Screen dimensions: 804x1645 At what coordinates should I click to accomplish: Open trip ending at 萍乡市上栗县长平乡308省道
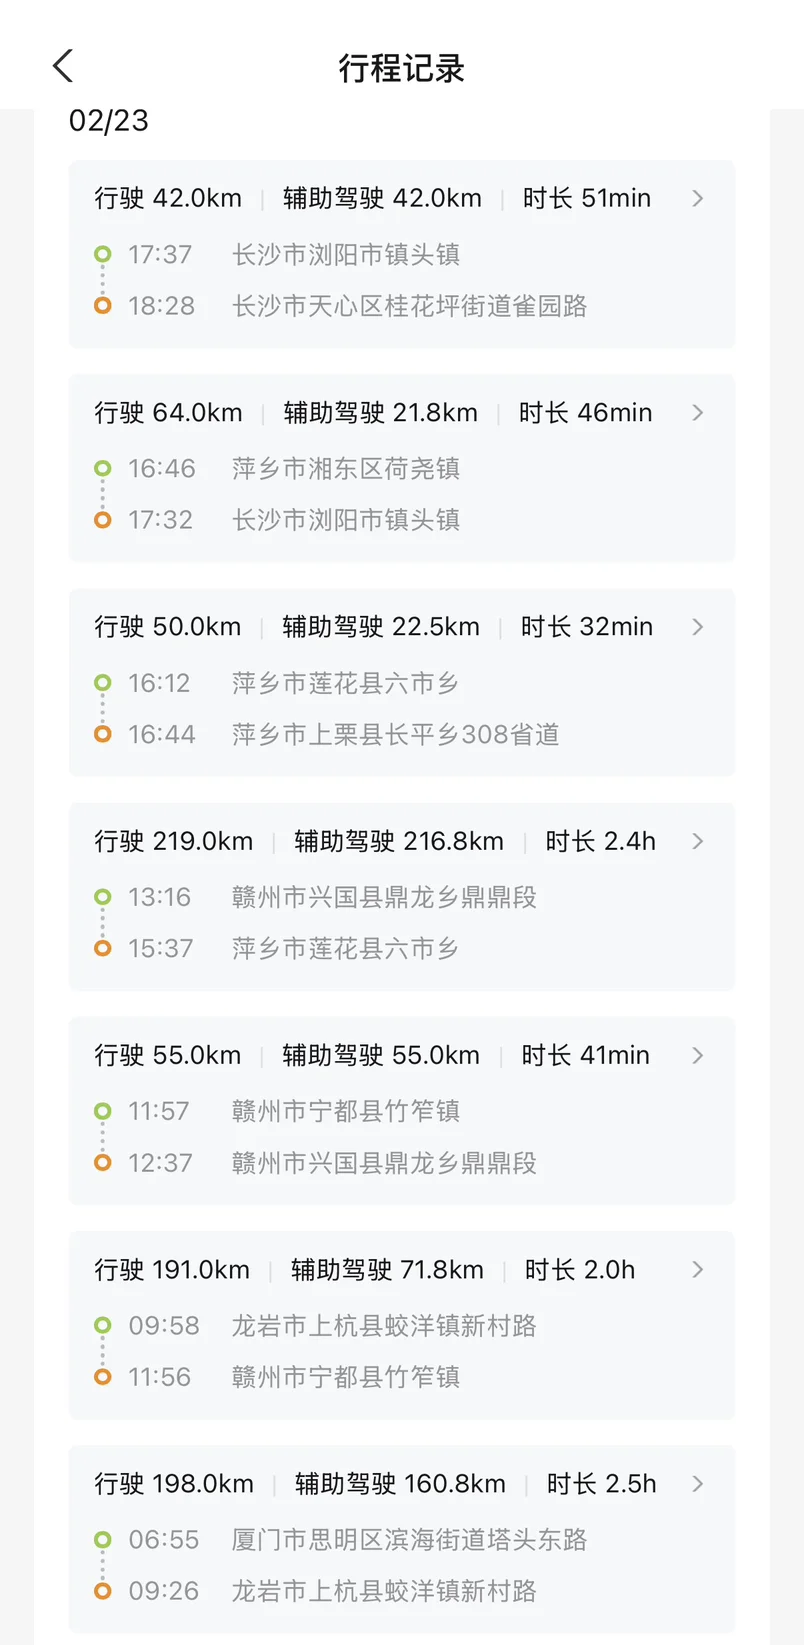395,734
